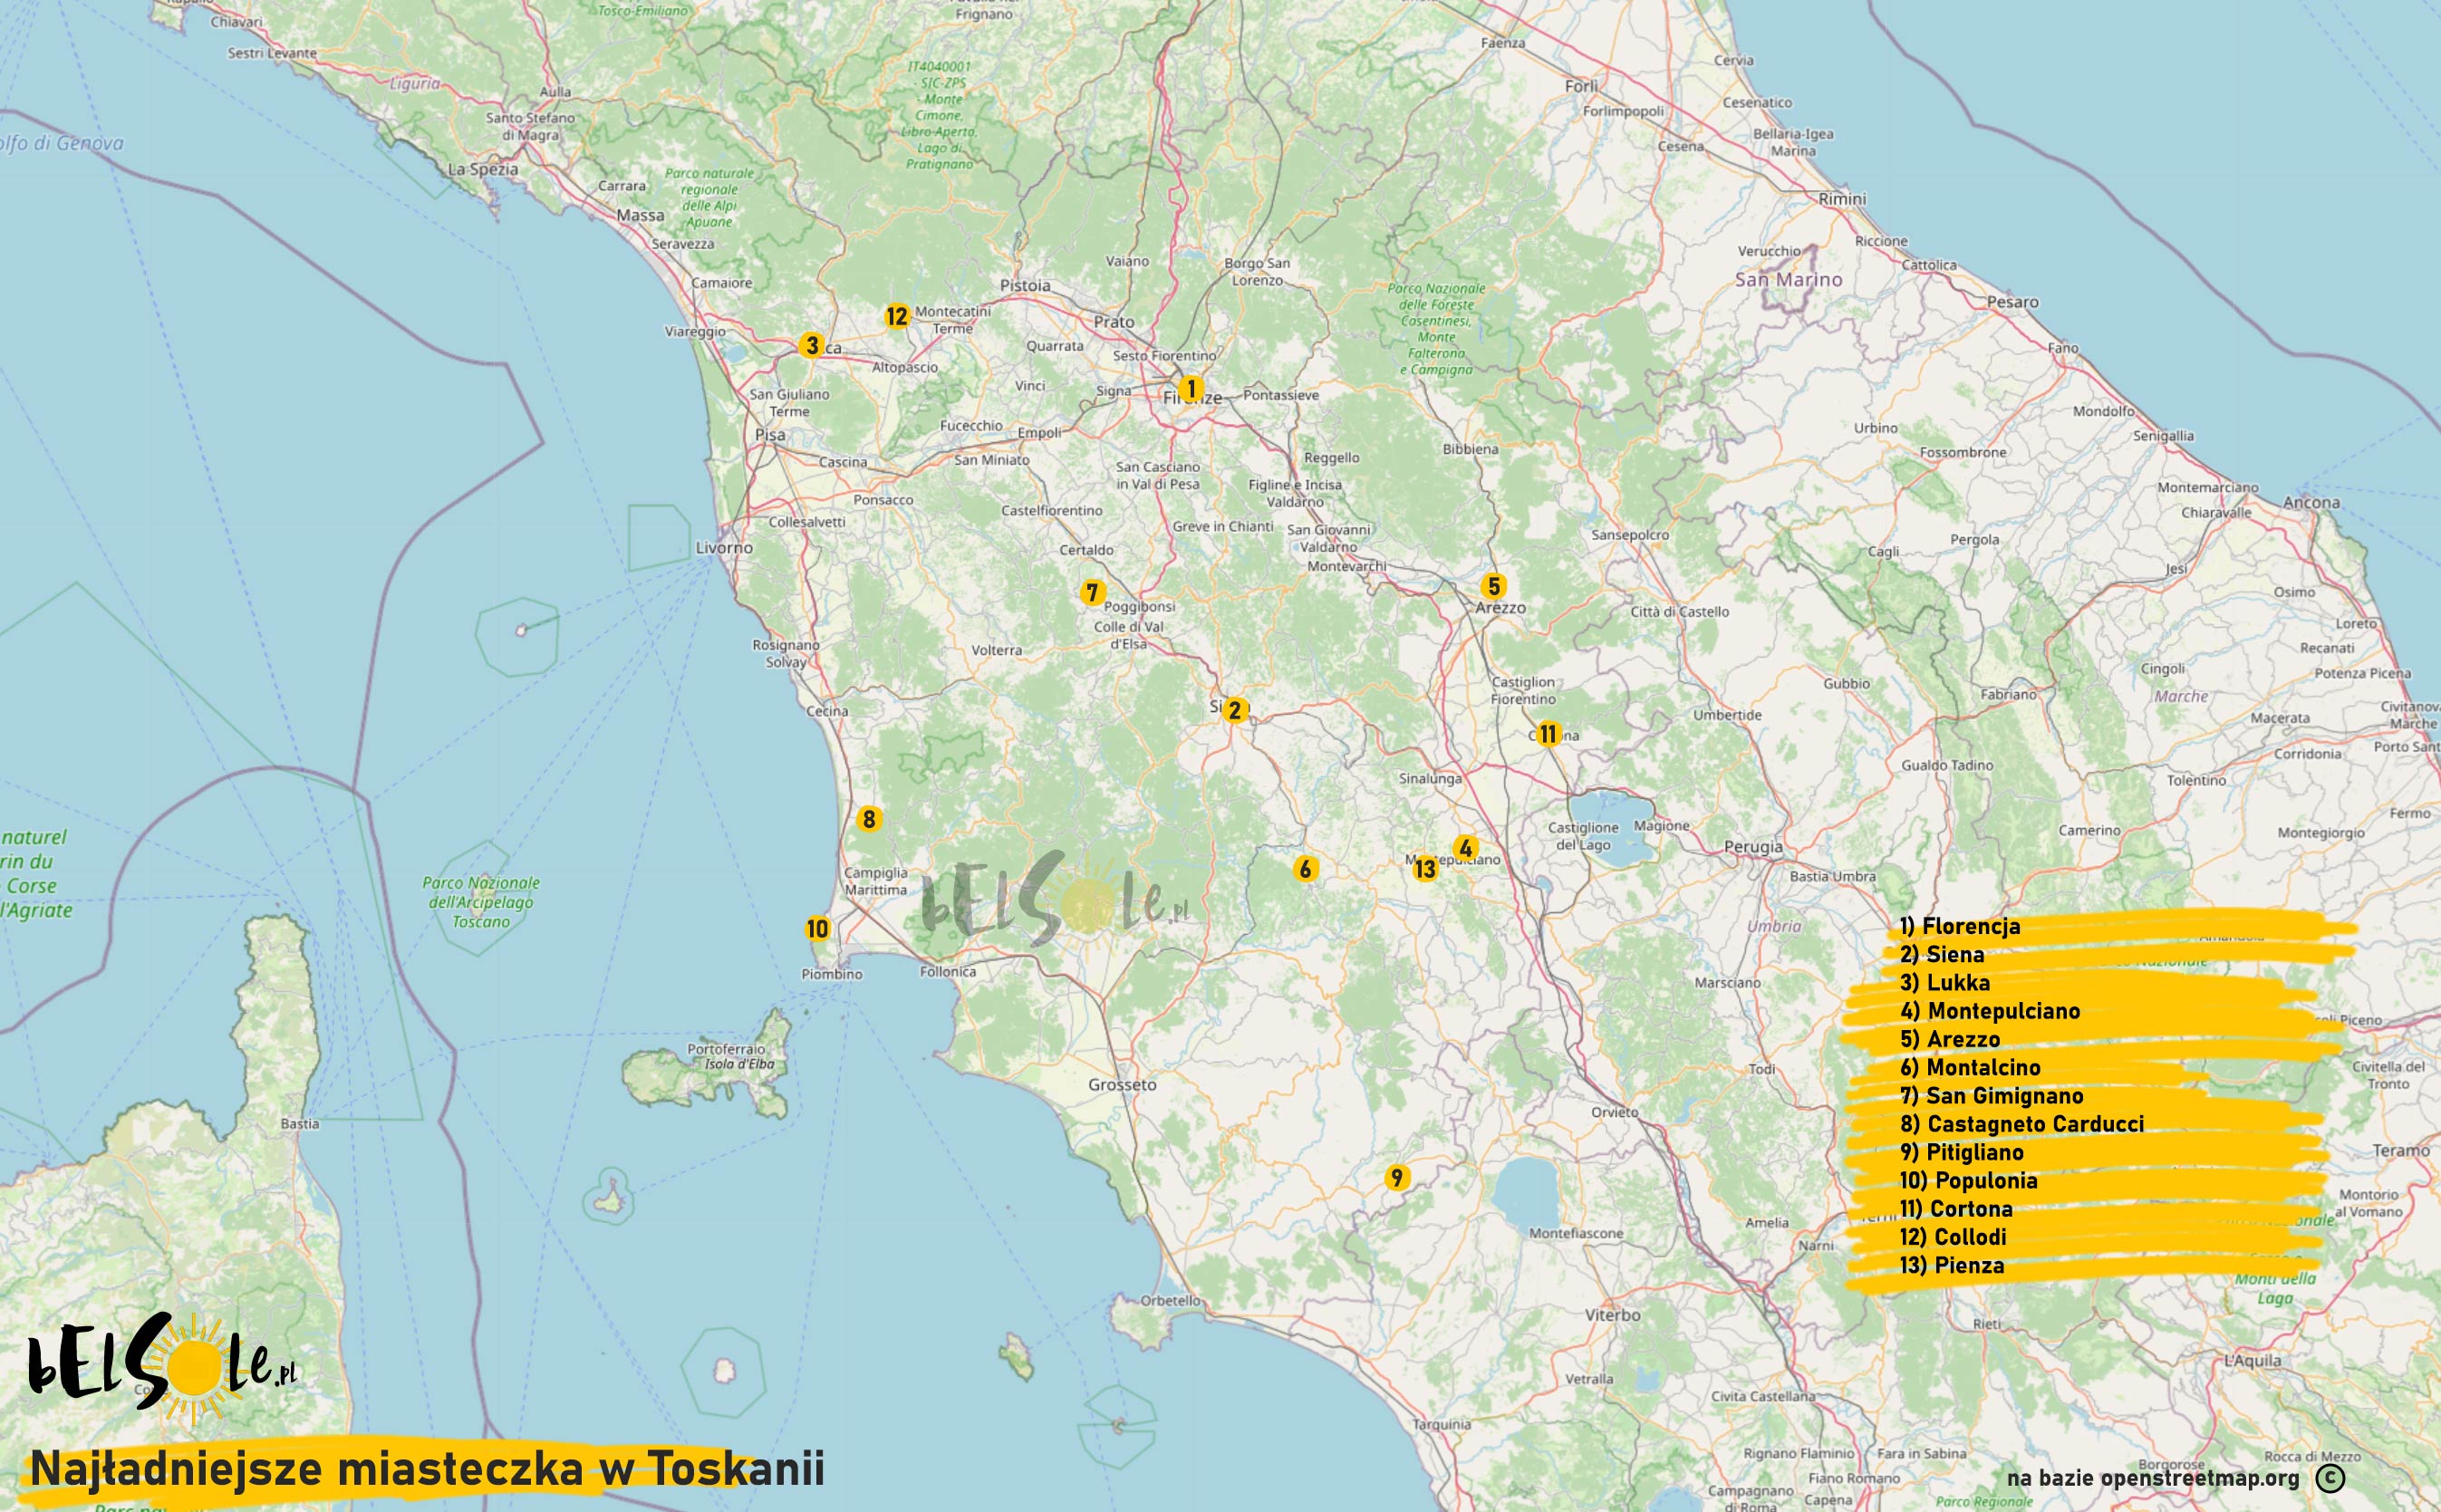Click marker 6 for Montalcino
This screenshot has width=2441, height=1512.
tap(1304, 869)
